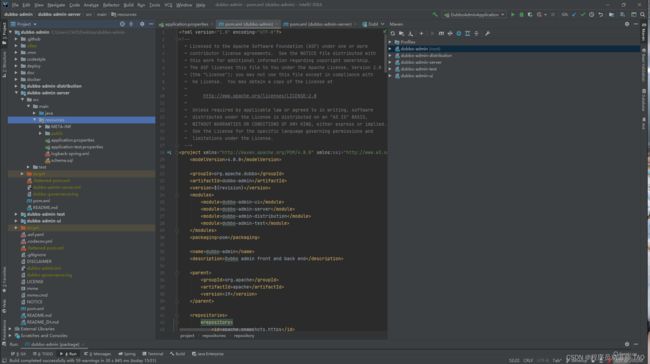The image size is (650, 364).
Task: Hide the Project tool window
Action: click(151, 24)
